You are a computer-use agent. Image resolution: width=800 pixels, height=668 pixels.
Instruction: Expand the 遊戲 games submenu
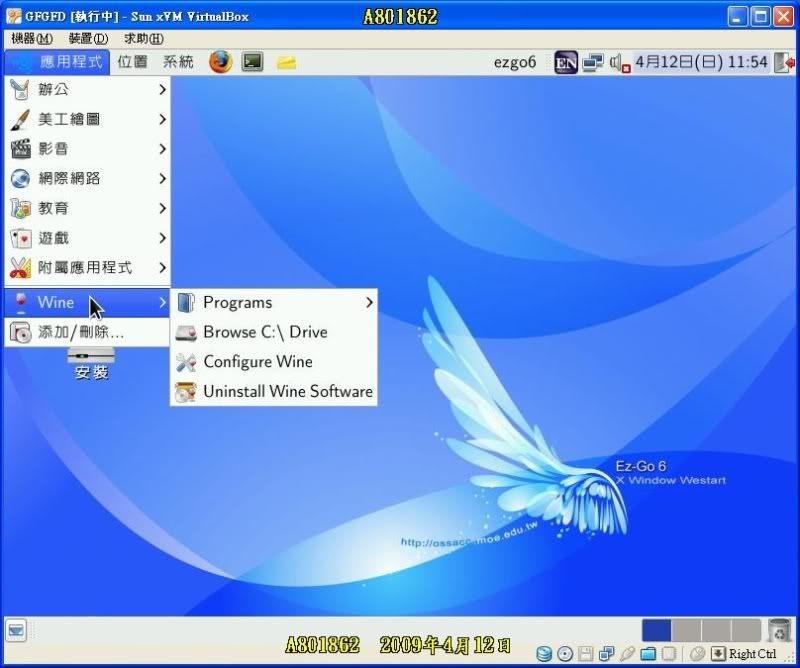[x=88, y=238]
